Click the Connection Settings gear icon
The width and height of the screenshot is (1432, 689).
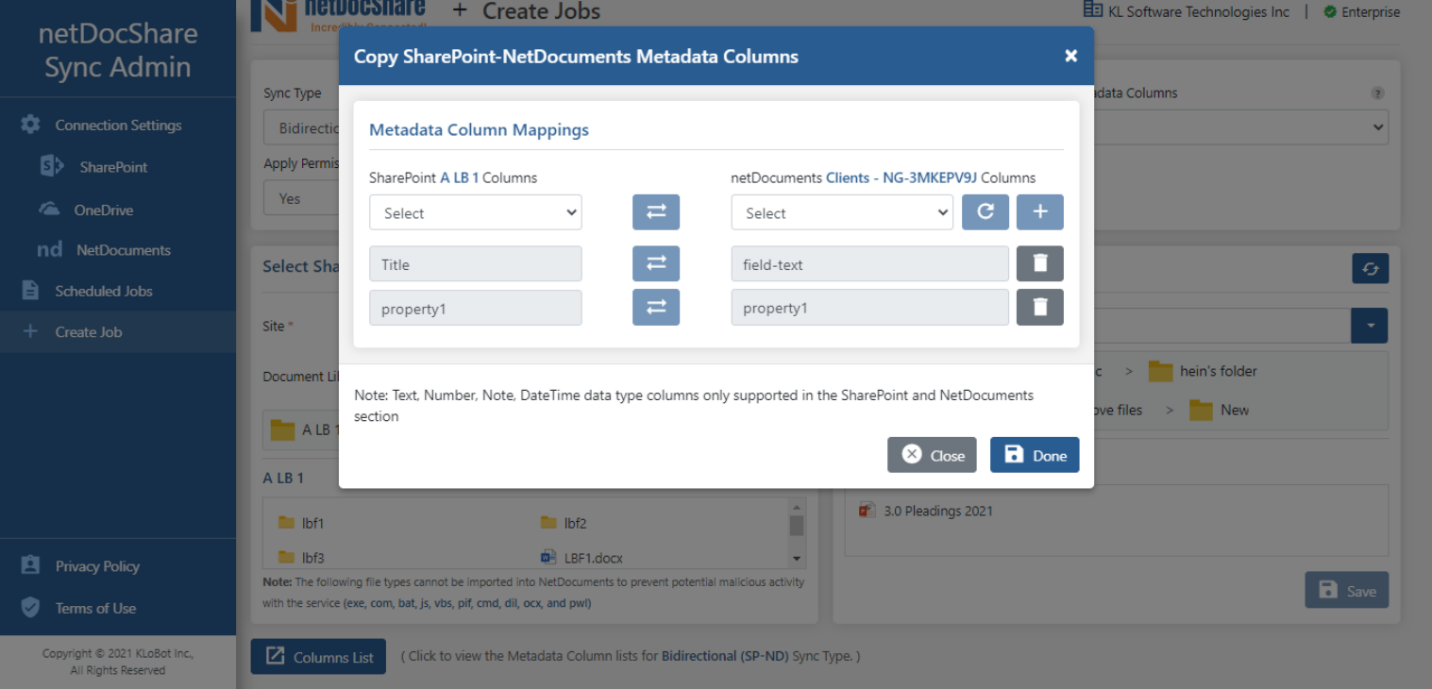(x=31, y=125)
